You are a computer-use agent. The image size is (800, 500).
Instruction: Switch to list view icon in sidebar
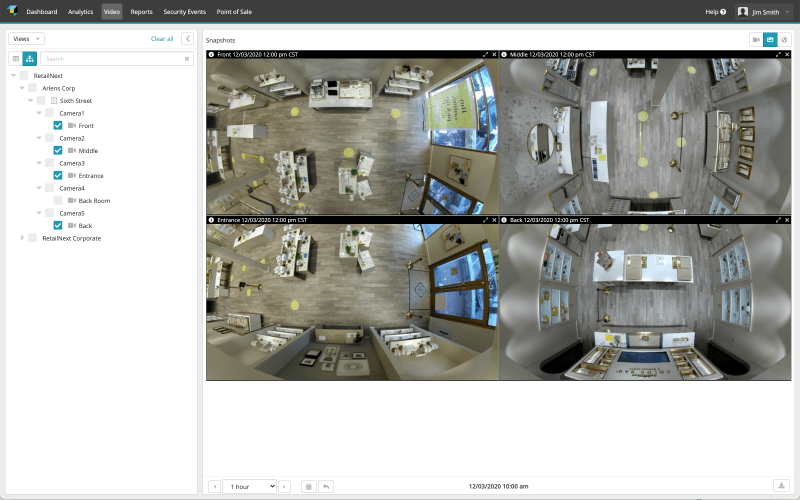[16, 59]
